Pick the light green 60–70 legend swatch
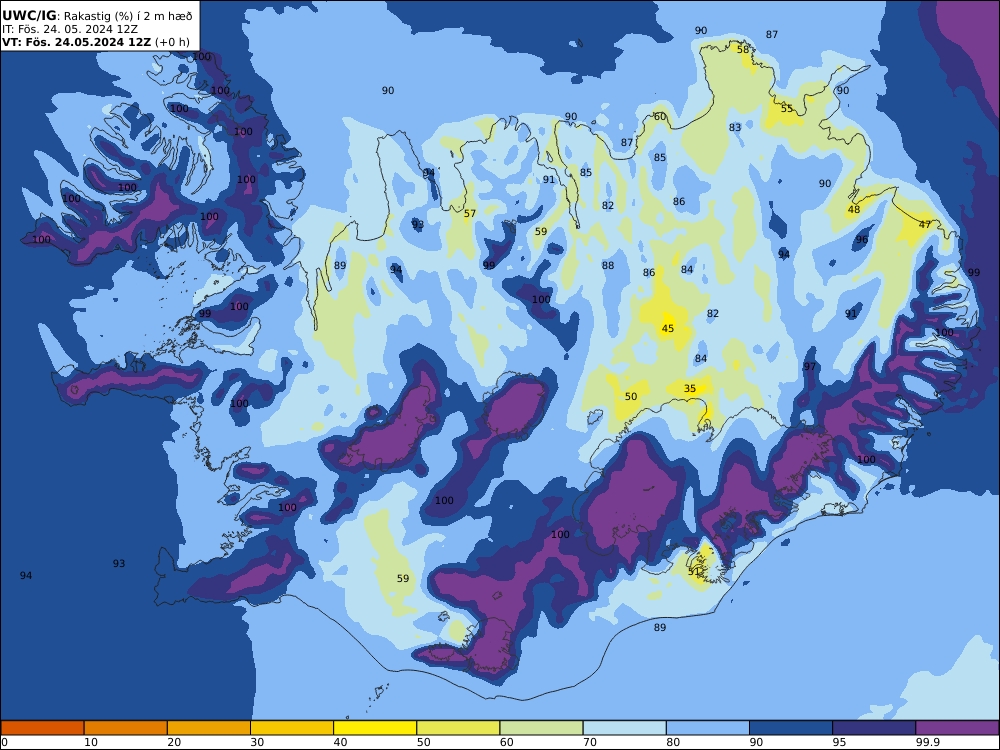1000x750 pixels. [x=541, y=728]
